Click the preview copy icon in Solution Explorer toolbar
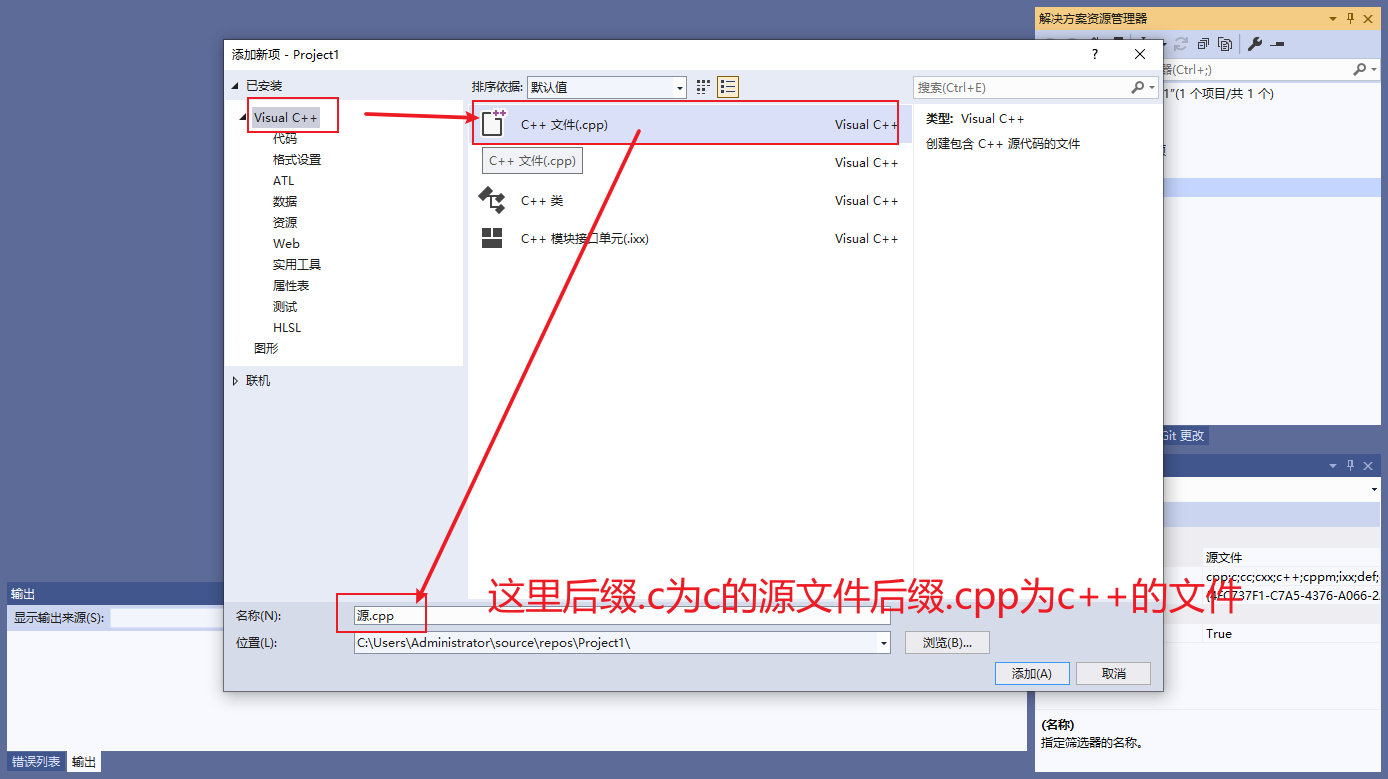The width and height of the screenshot is (1388, 779). point(1226,44)
